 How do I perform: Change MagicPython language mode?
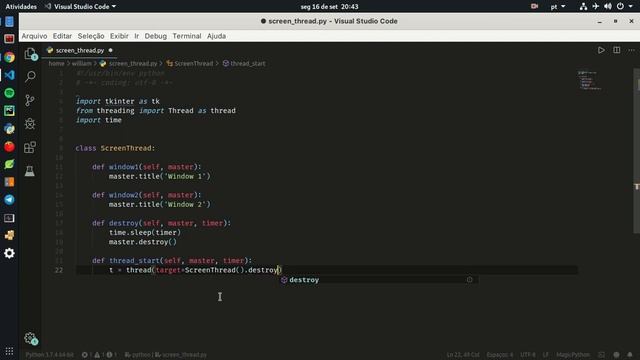tap(573, 355)
